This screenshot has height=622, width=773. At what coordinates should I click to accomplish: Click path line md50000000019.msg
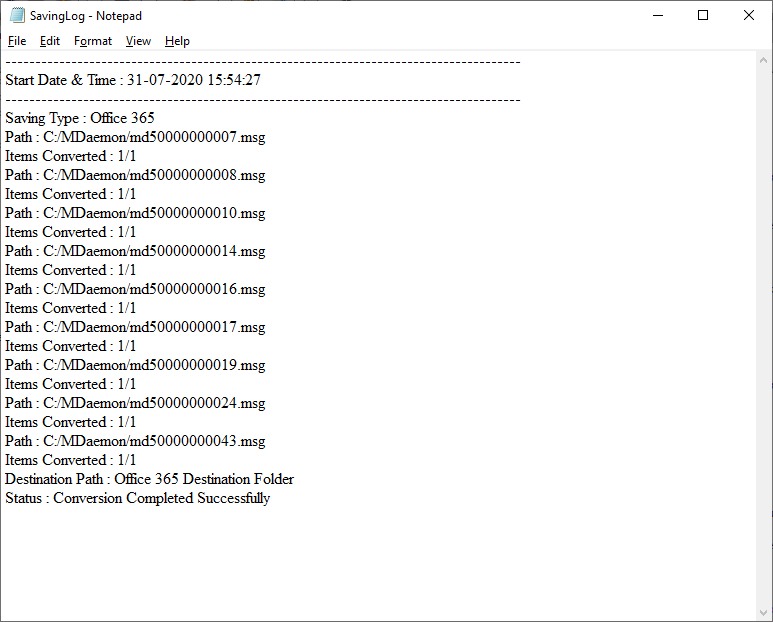pyautogui.click(x=135, y=365)
